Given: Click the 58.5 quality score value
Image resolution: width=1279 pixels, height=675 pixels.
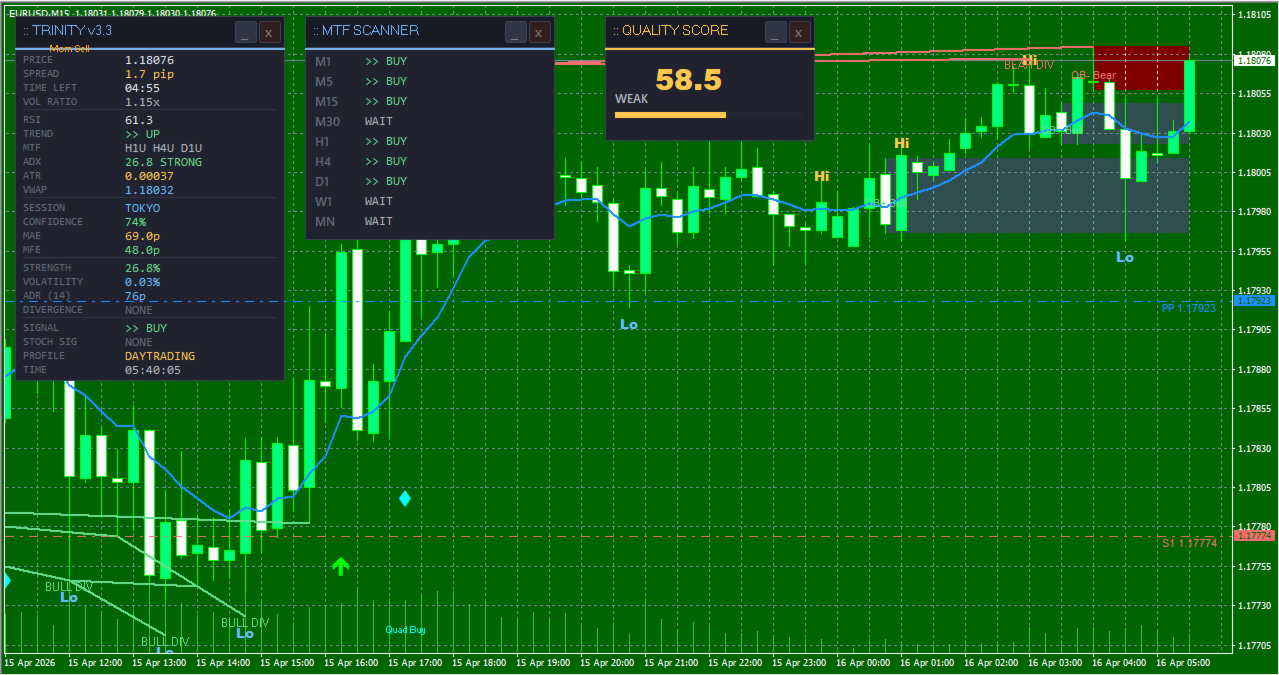Looking at the screenshot, I should (688, 79).
